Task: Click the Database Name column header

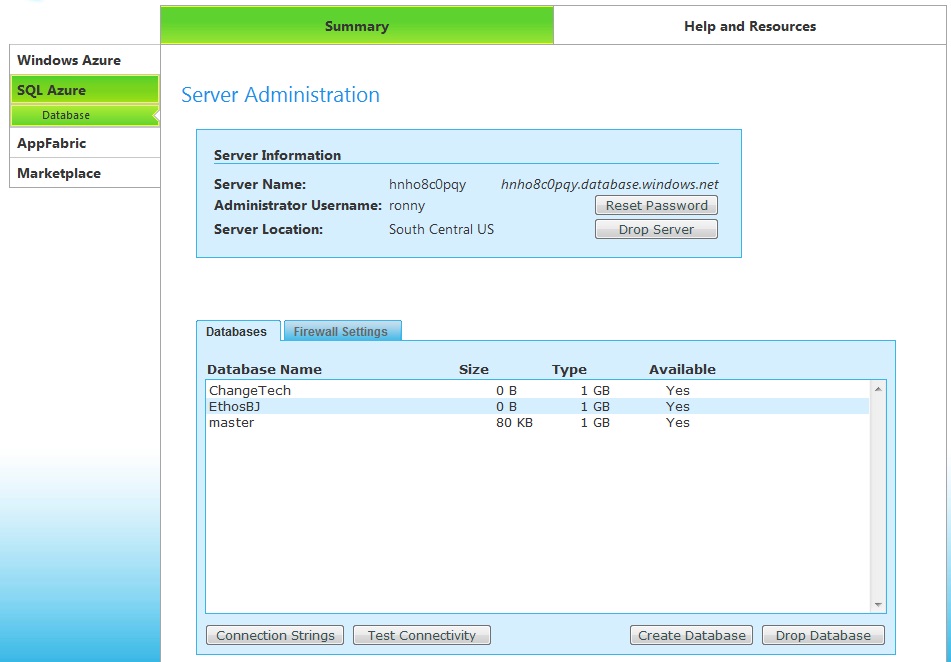Action: 264,369
